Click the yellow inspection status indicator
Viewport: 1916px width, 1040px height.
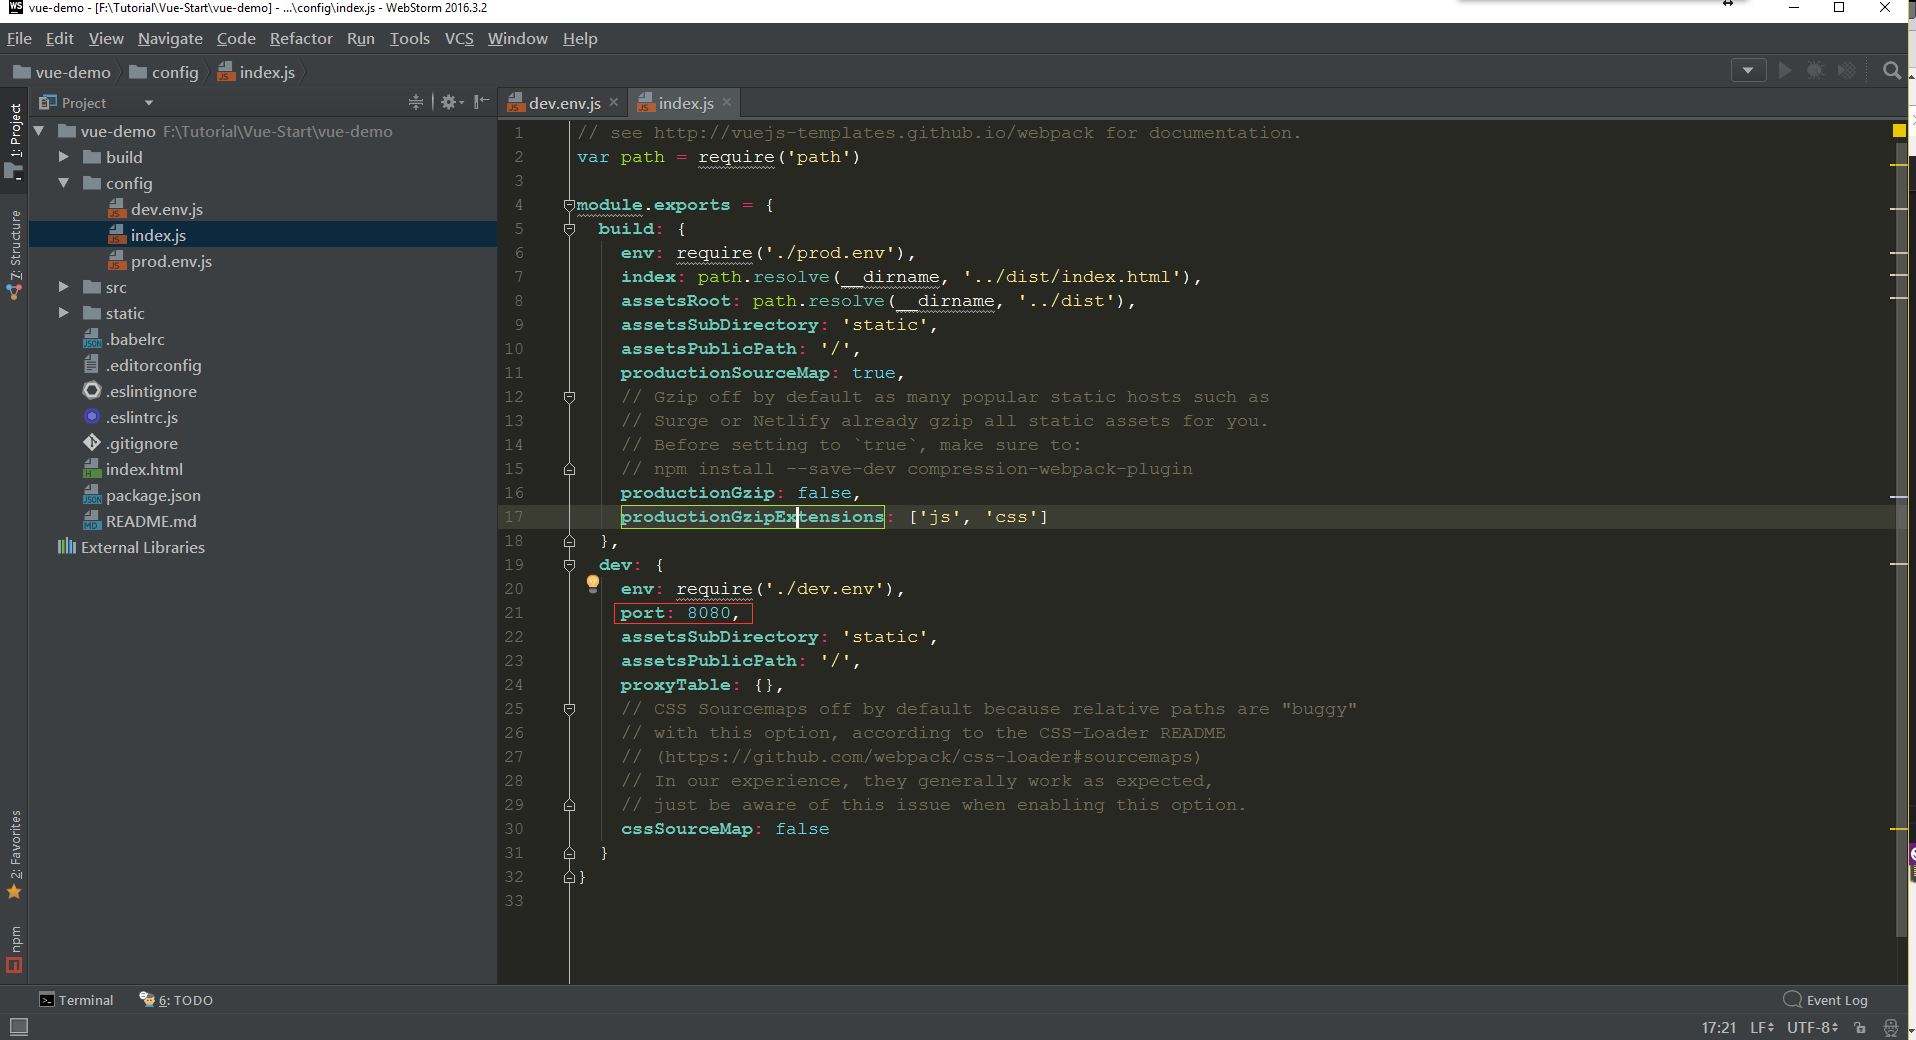[1899, 130]
